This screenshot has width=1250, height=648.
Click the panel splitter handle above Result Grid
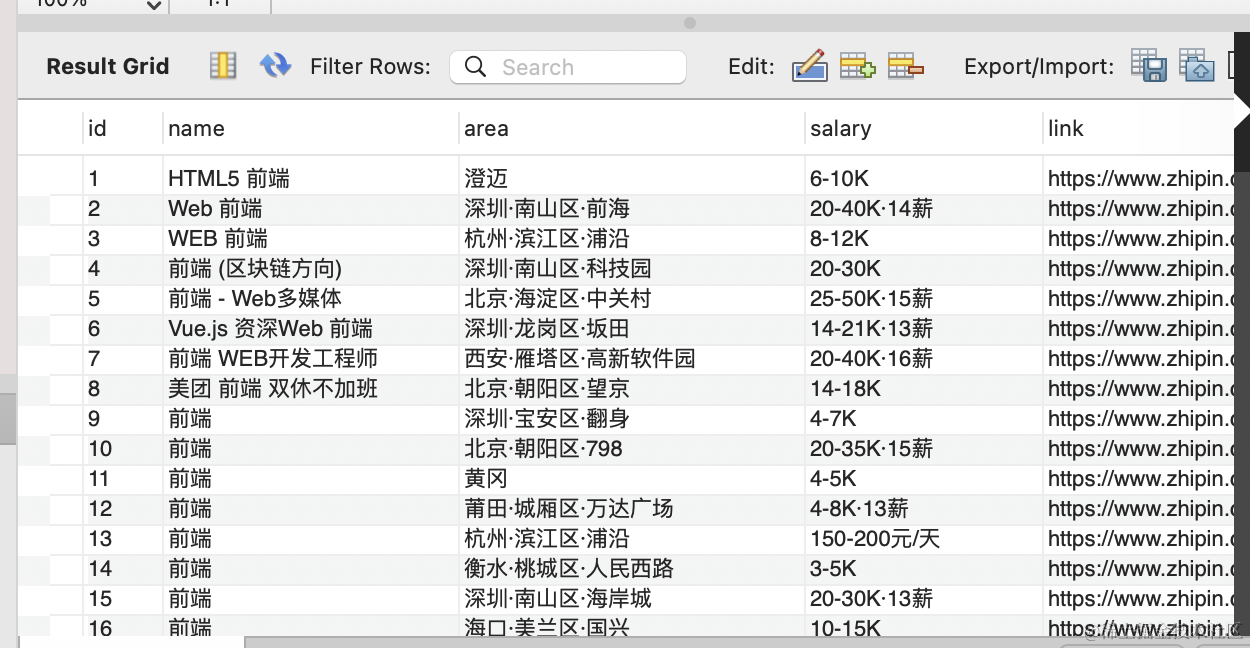689,23
